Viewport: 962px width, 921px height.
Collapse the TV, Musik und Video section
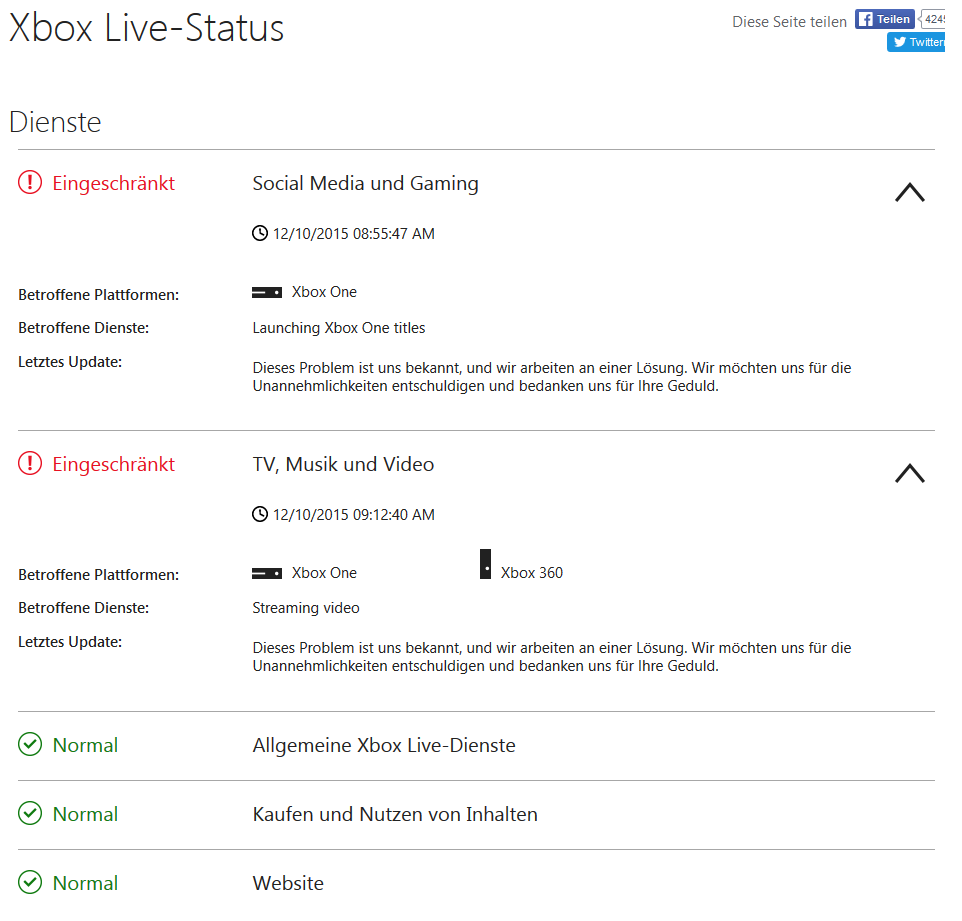click(910, 473)
